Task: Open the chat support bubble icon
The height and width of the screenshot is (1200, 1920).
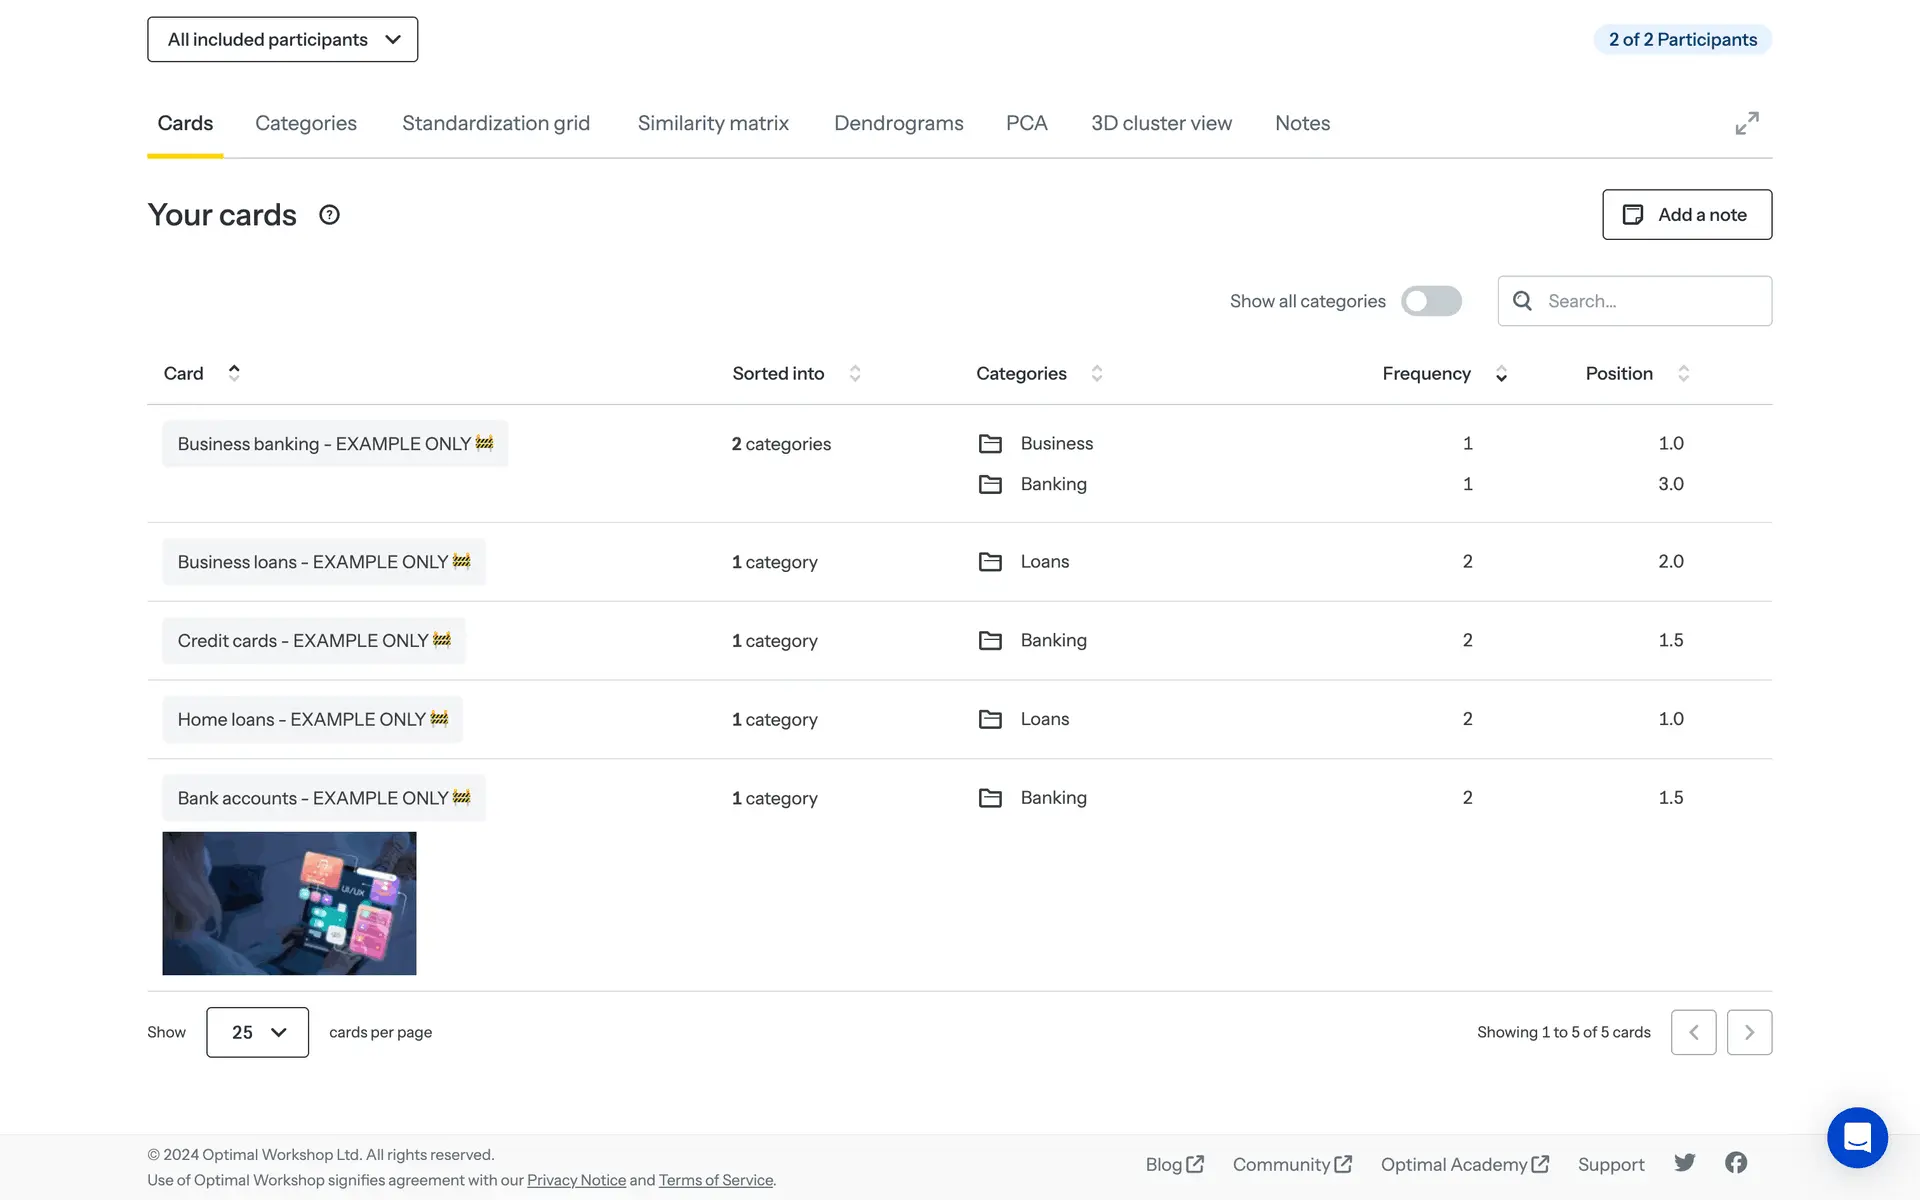Action: 1857,1137
